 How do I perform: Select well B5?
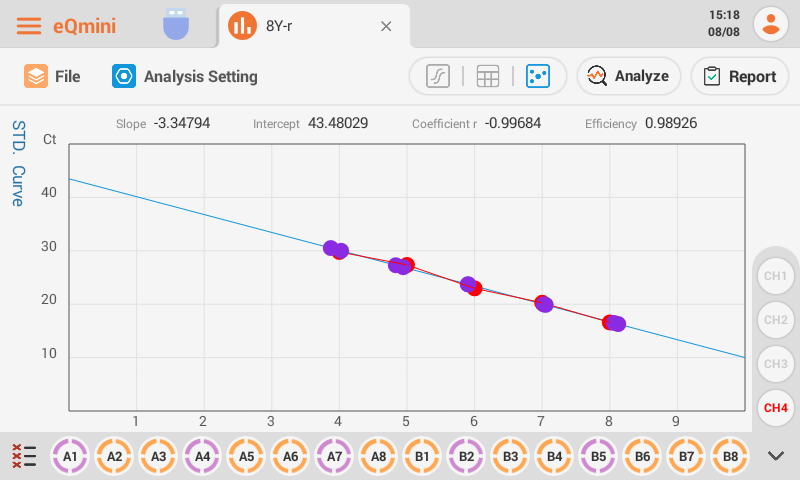(x=599, y=456)
